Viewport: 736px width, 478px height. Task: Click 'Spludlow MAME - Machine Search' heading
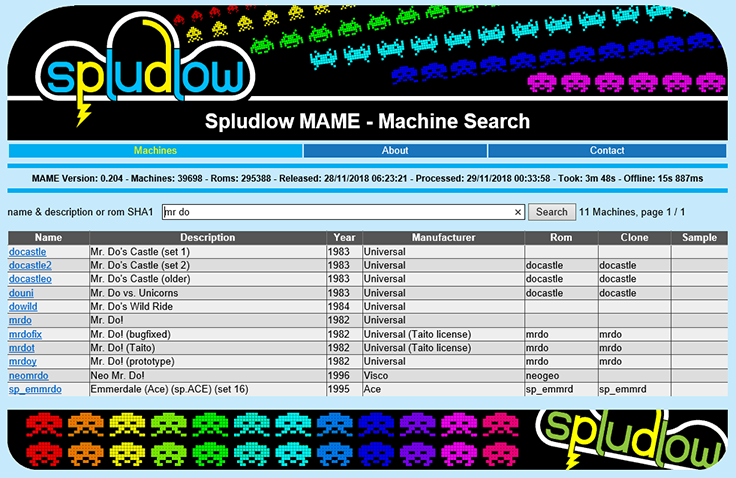point(368,121)
